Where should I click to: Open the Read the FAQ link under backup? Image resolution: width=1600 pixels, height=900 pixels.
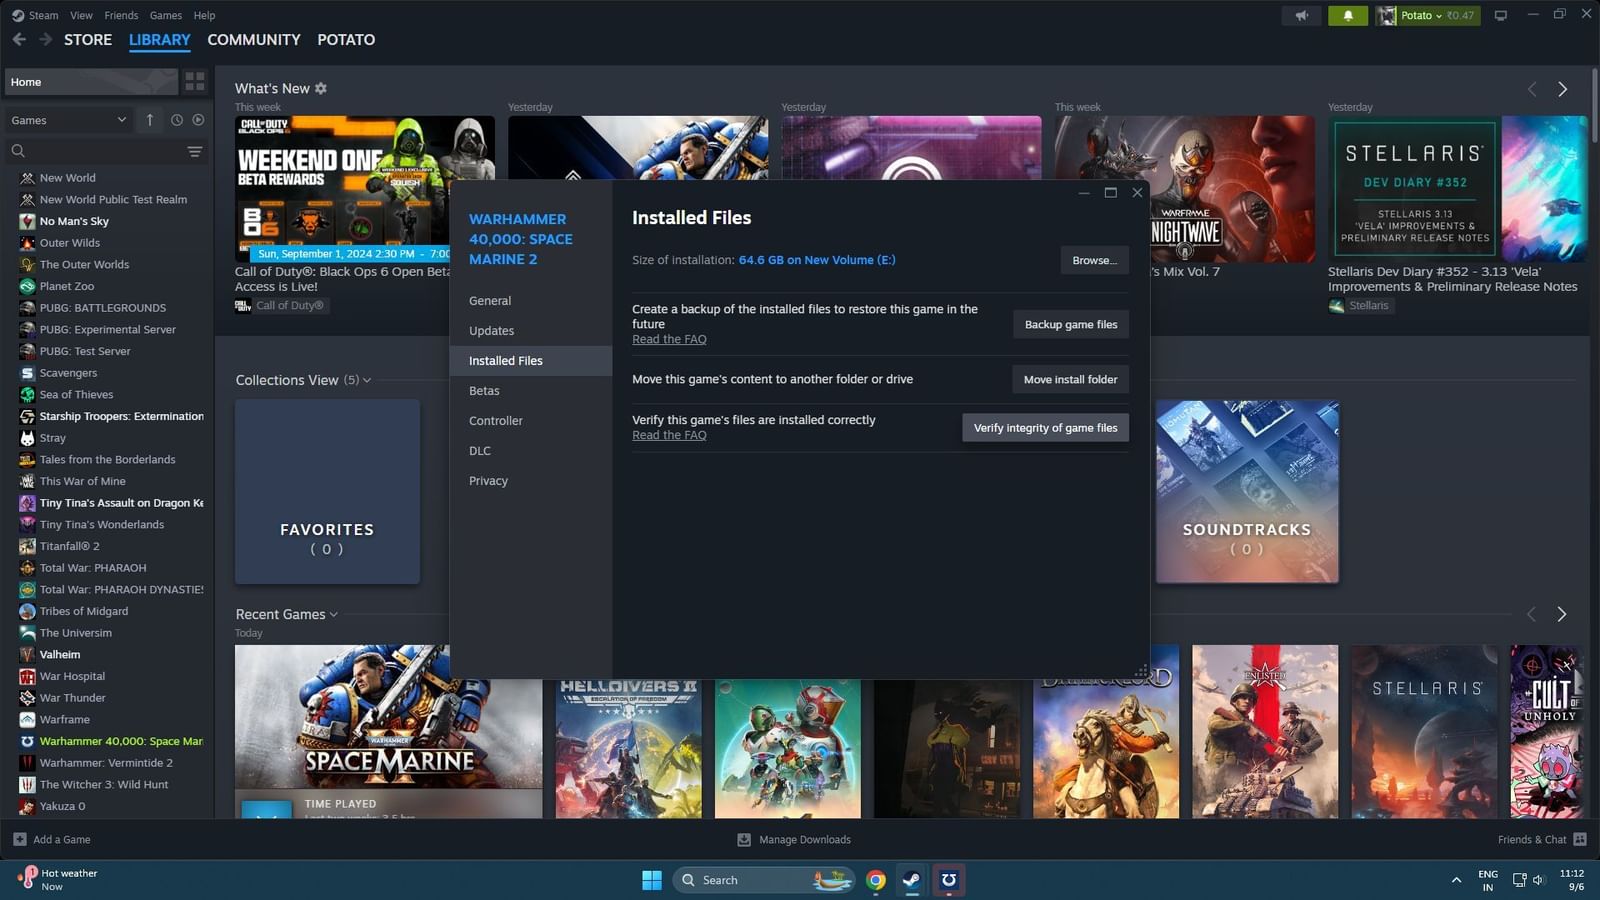point(669,339)
